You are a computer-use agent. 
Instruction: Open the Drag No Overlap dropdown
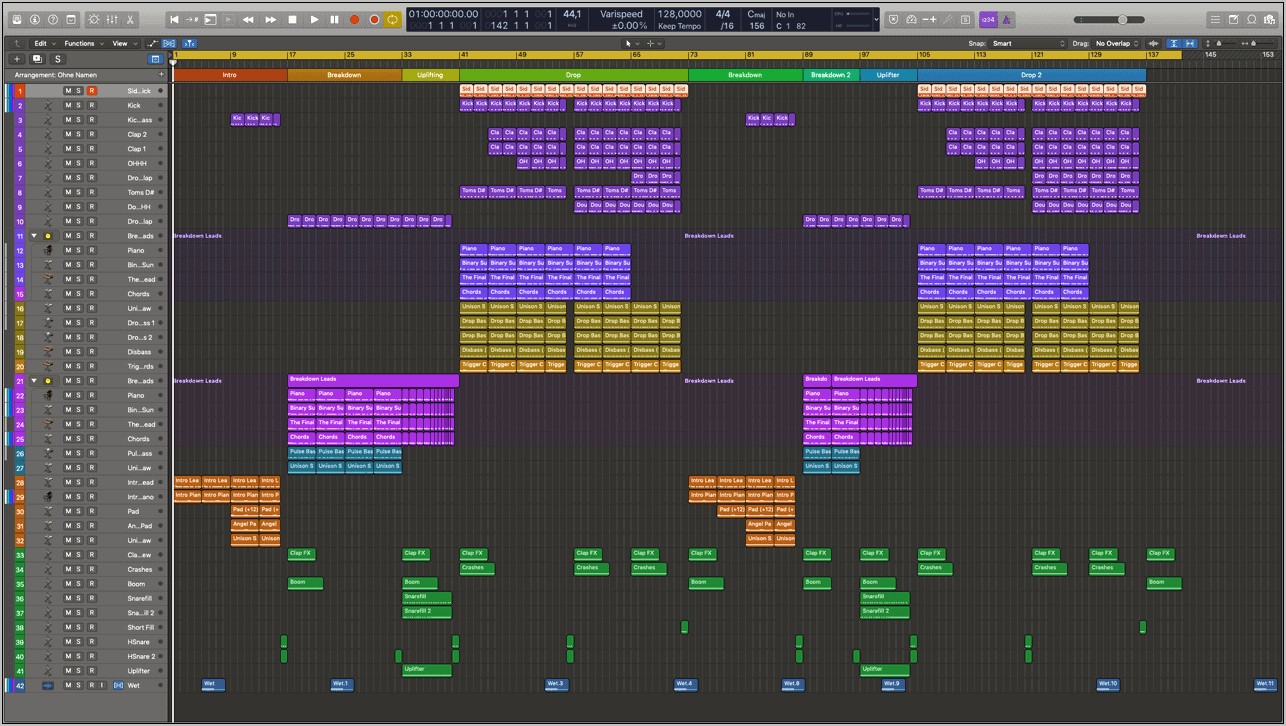(1115, 43)
